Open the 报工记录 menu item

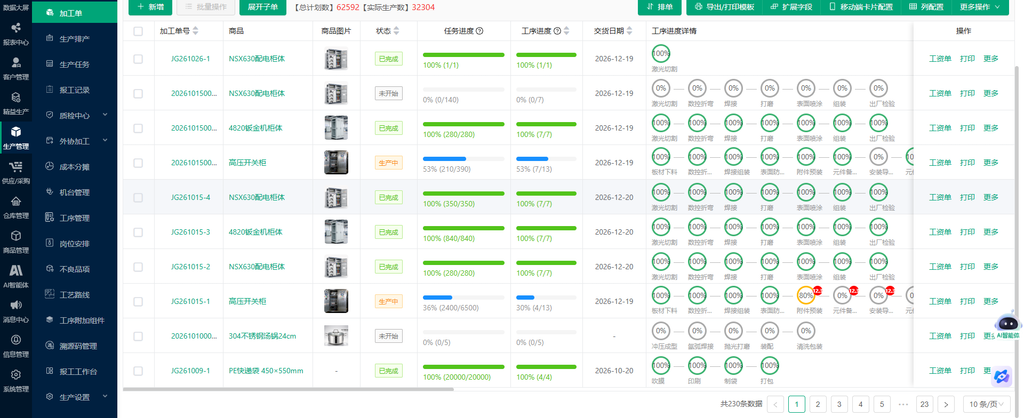click(x=74, y=90)
